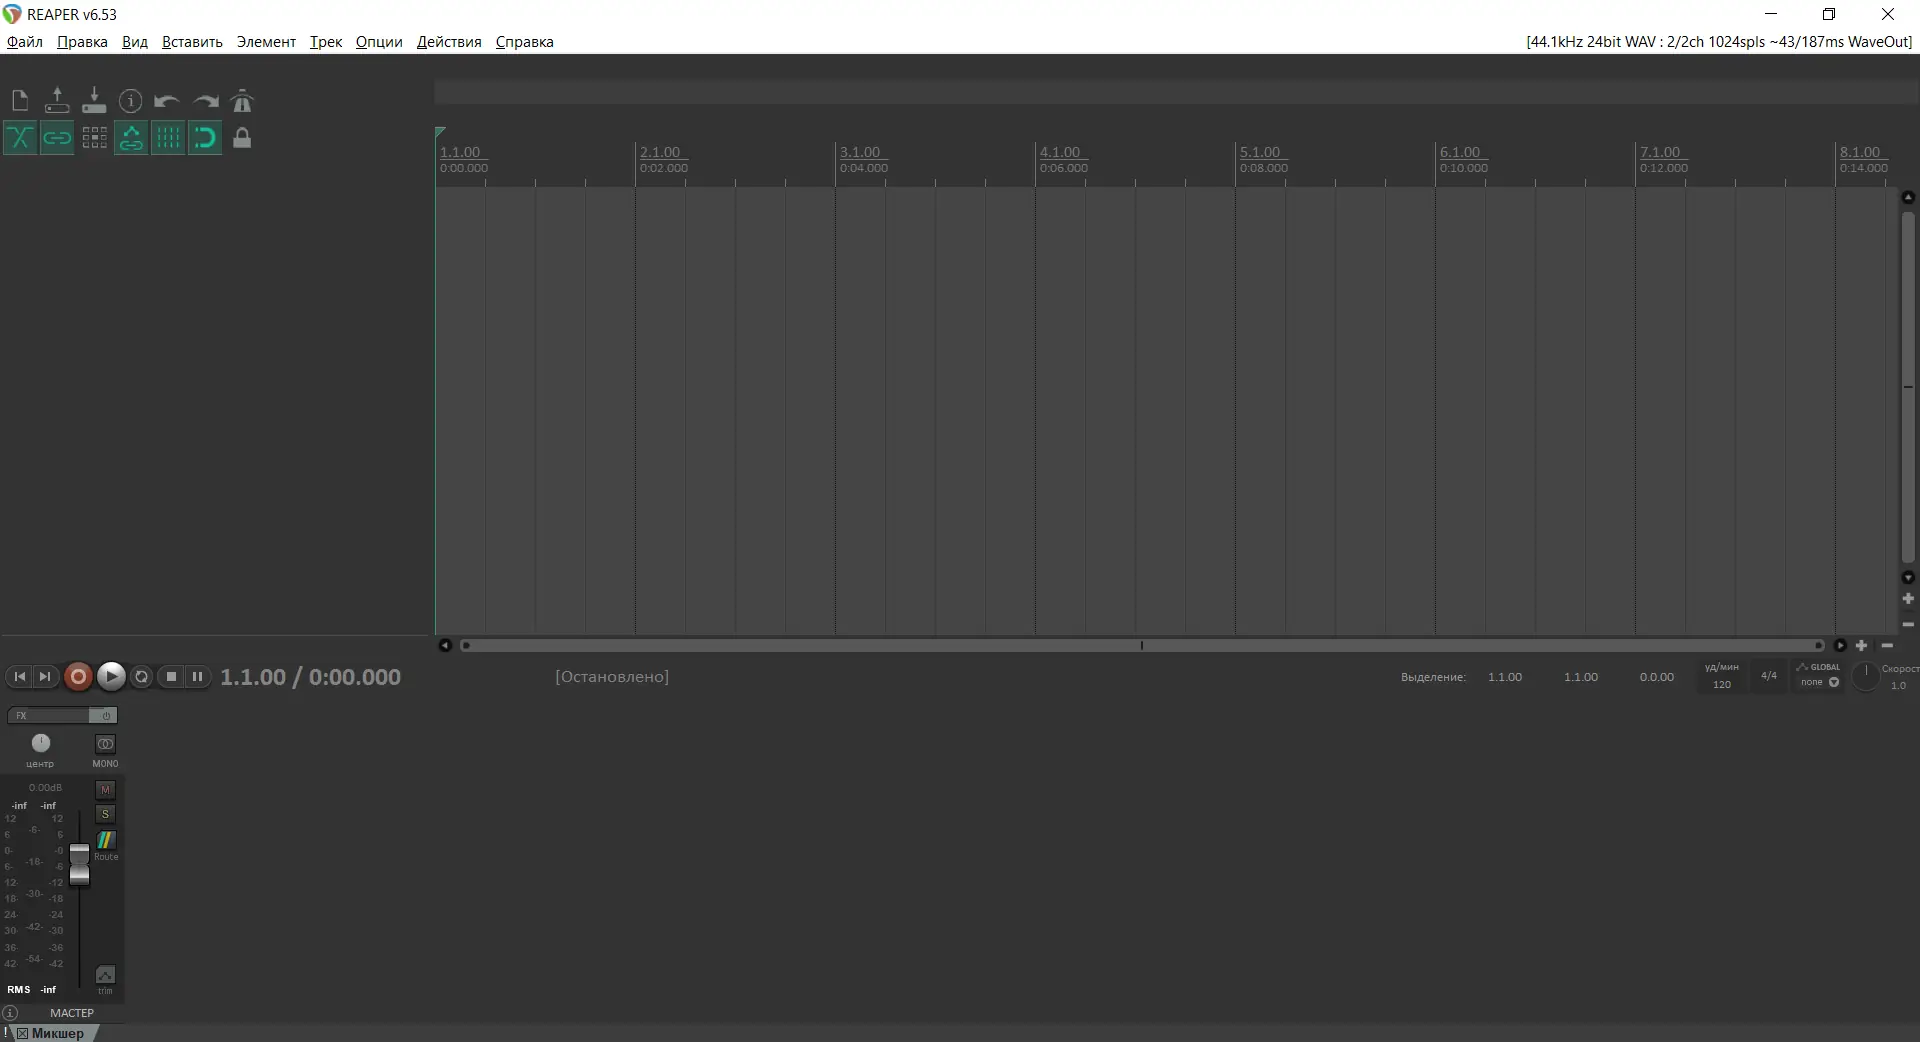Toggle auto-crossfade toolbar button

point(20,138)
